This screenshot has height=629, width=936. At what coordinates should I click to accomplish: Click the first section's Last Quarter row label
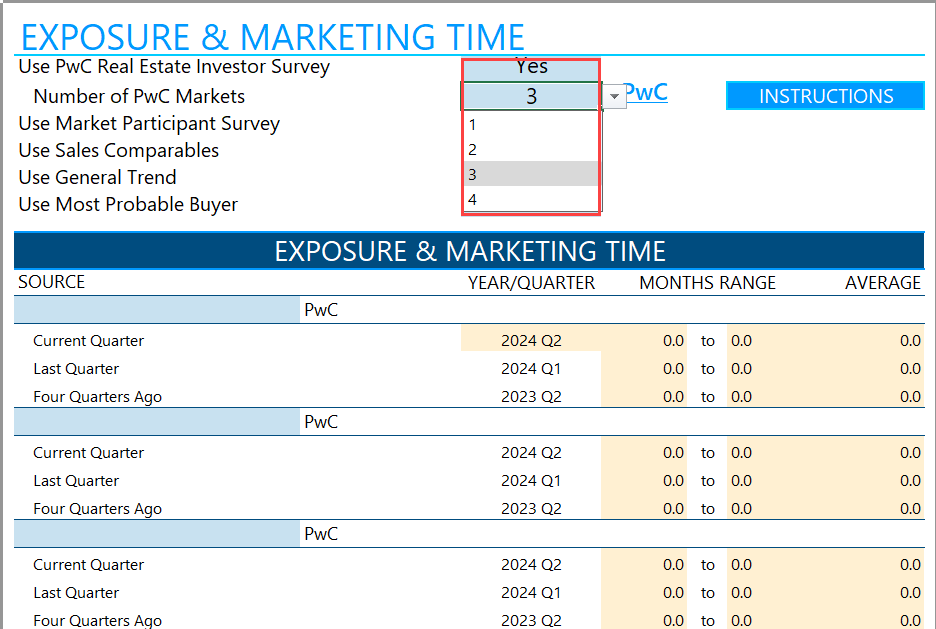tap(76, 369)
